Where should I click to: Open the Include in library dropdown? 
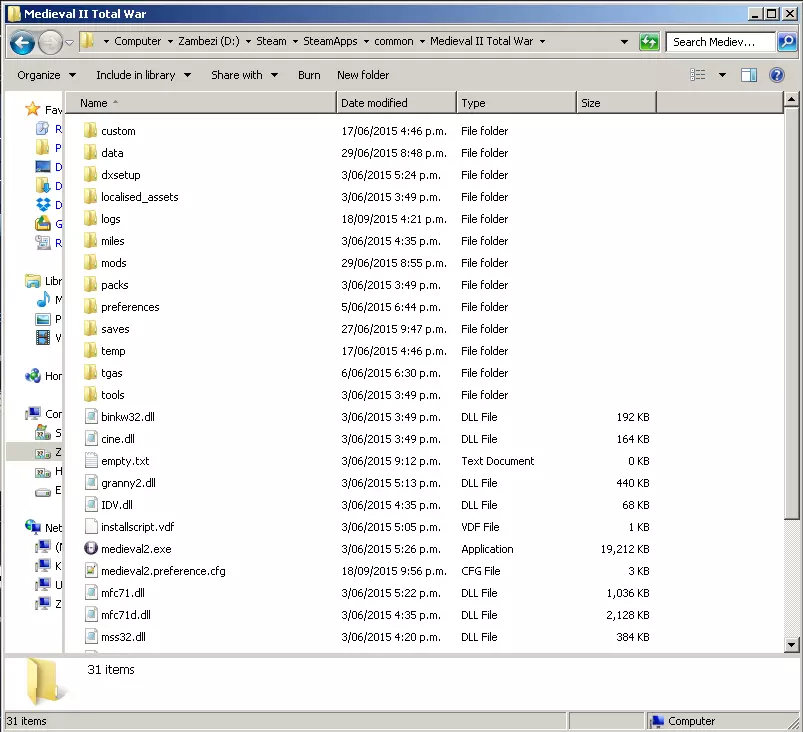[143, 75]
